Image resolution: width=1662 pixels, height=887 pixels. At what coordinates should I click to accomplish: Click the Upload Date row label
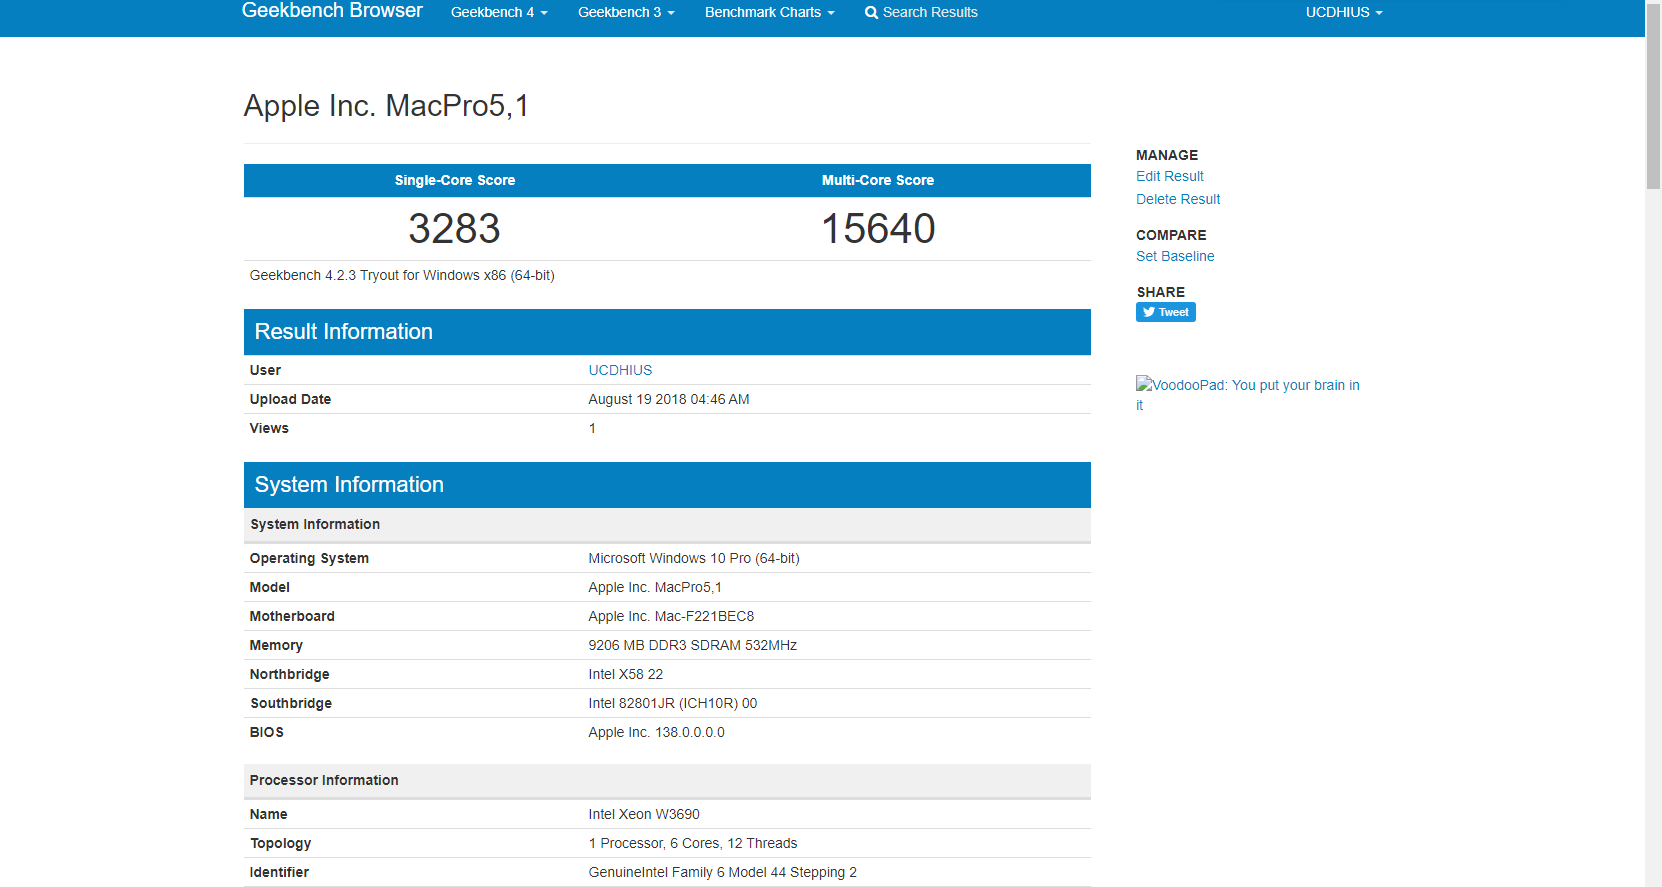coord(290,399)
